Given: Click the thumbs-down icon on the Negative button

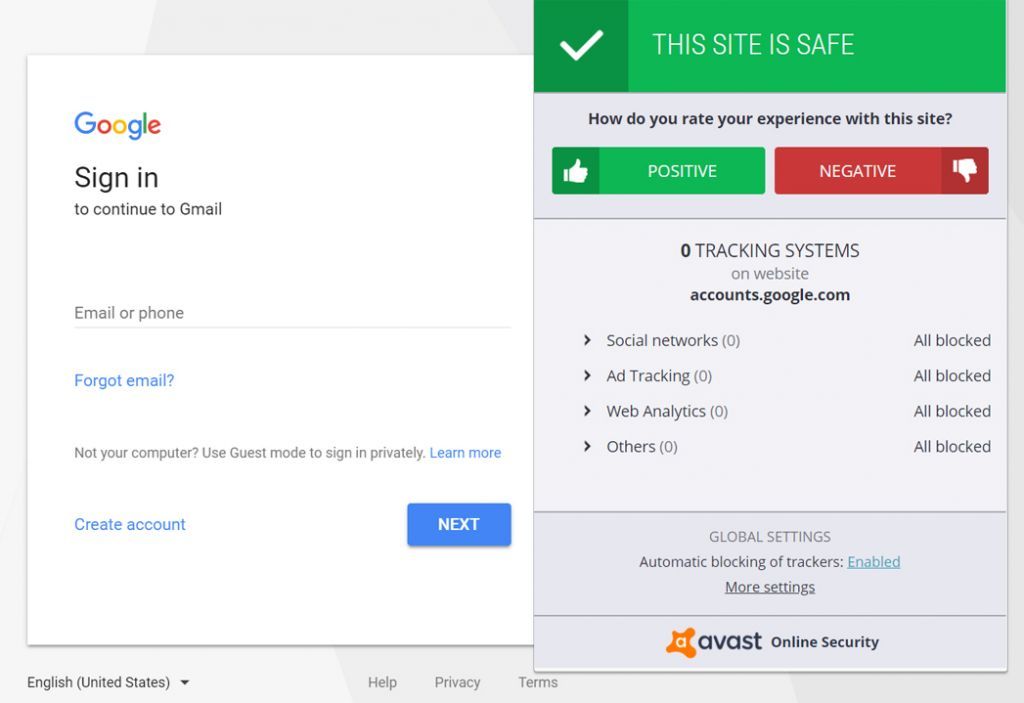Looking at the screenshot, I should coord(964,171).
